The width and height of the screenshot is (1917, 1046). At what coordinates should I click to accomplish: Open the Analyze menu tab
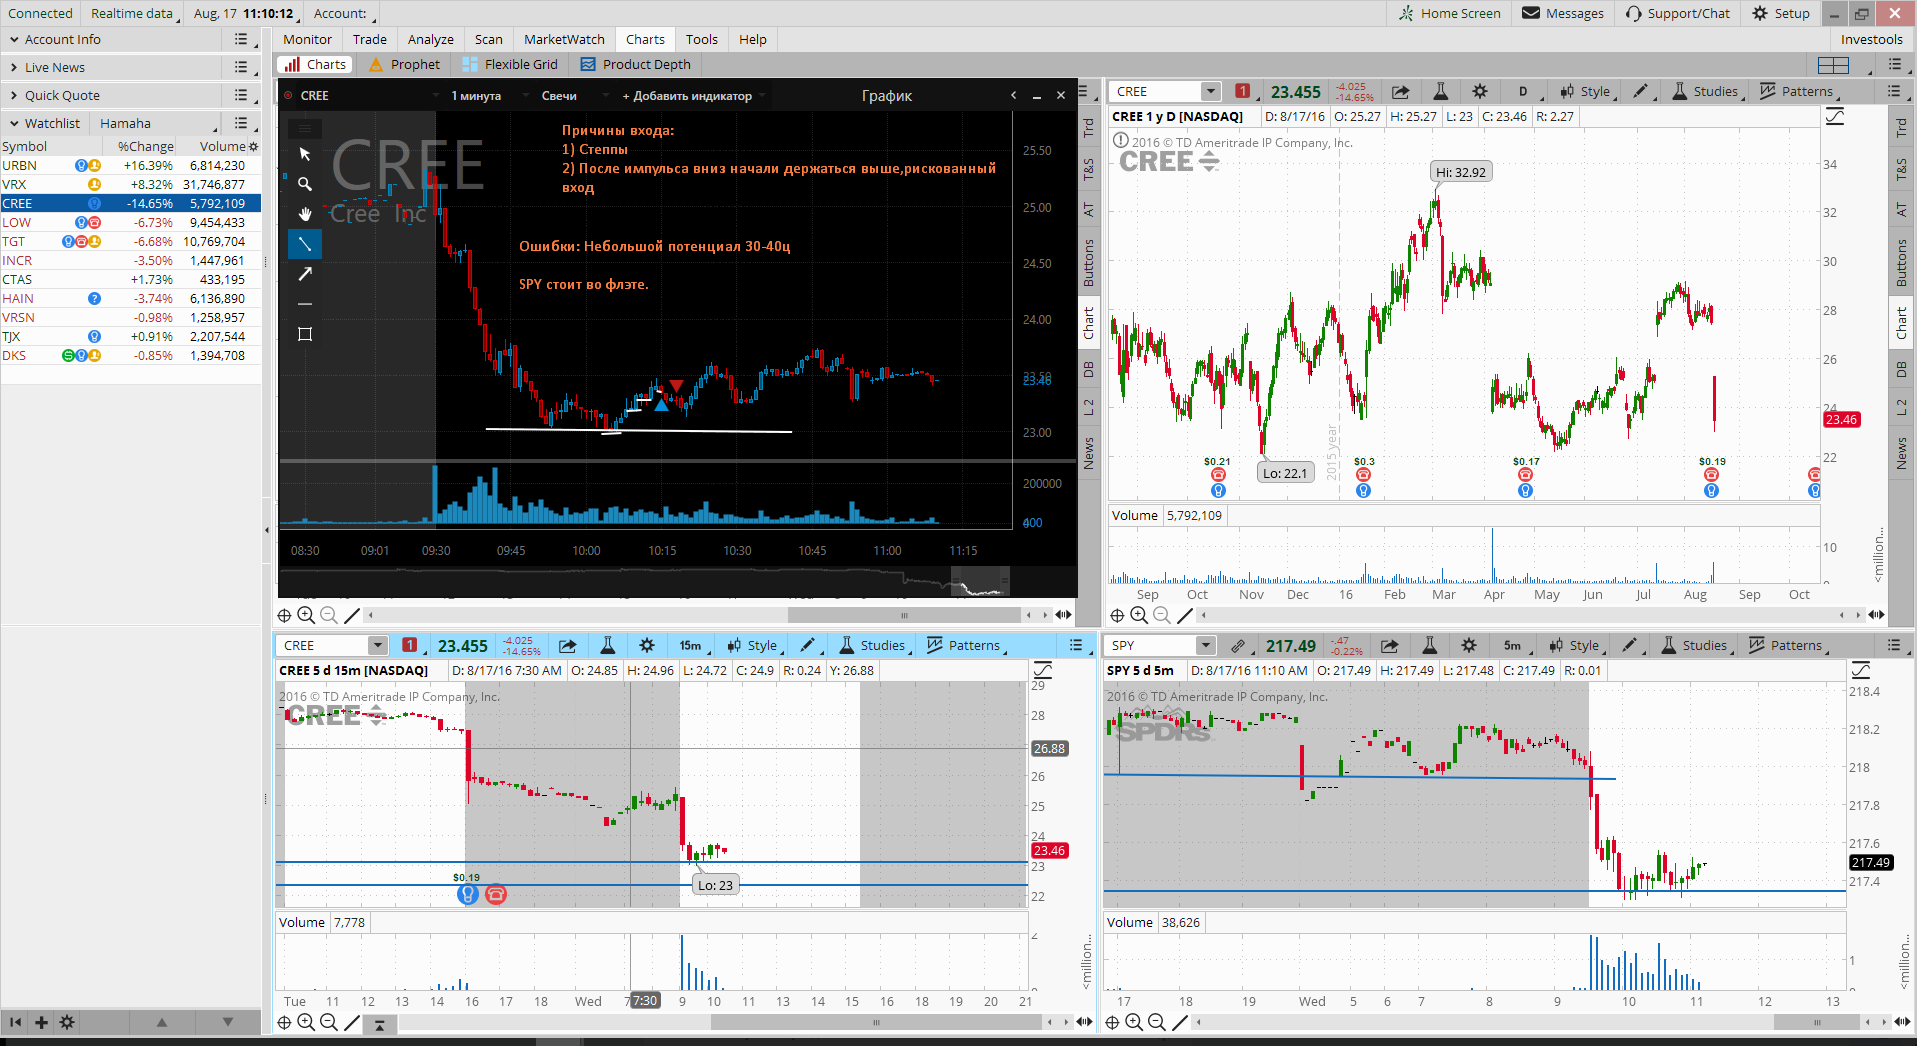431,40
